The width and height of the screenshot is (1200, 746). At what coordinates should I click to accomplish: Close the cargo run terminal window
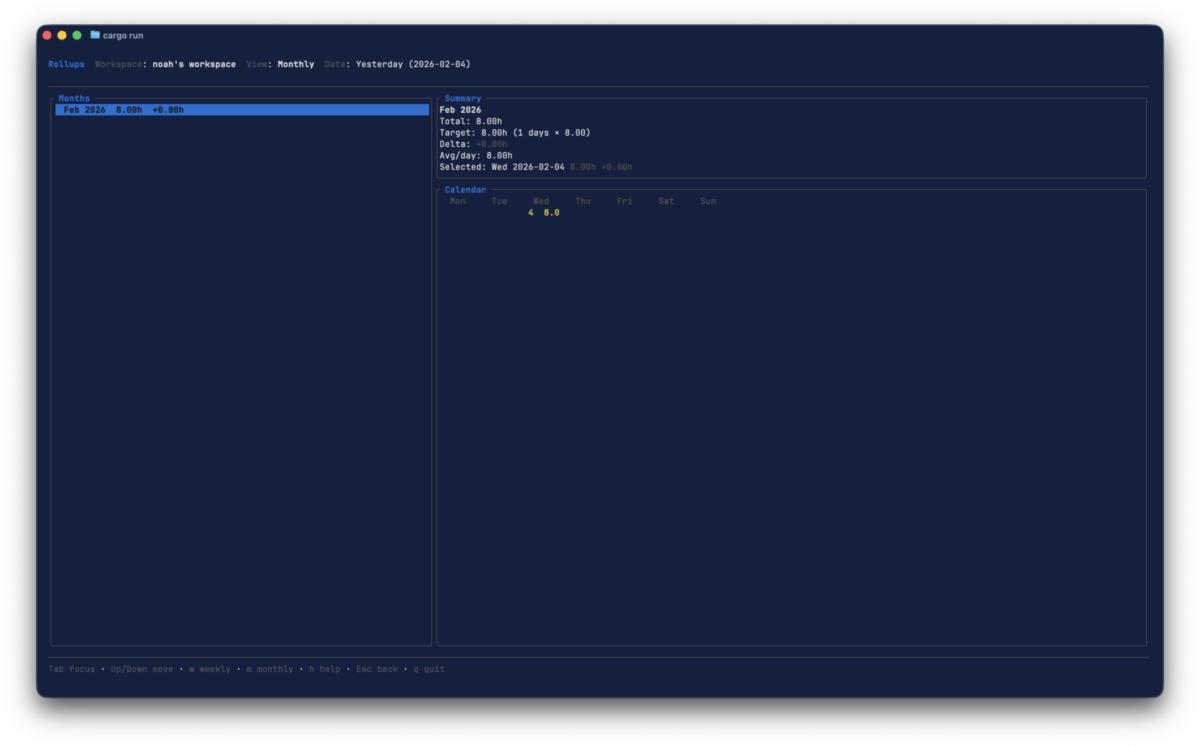coord(47,35)
